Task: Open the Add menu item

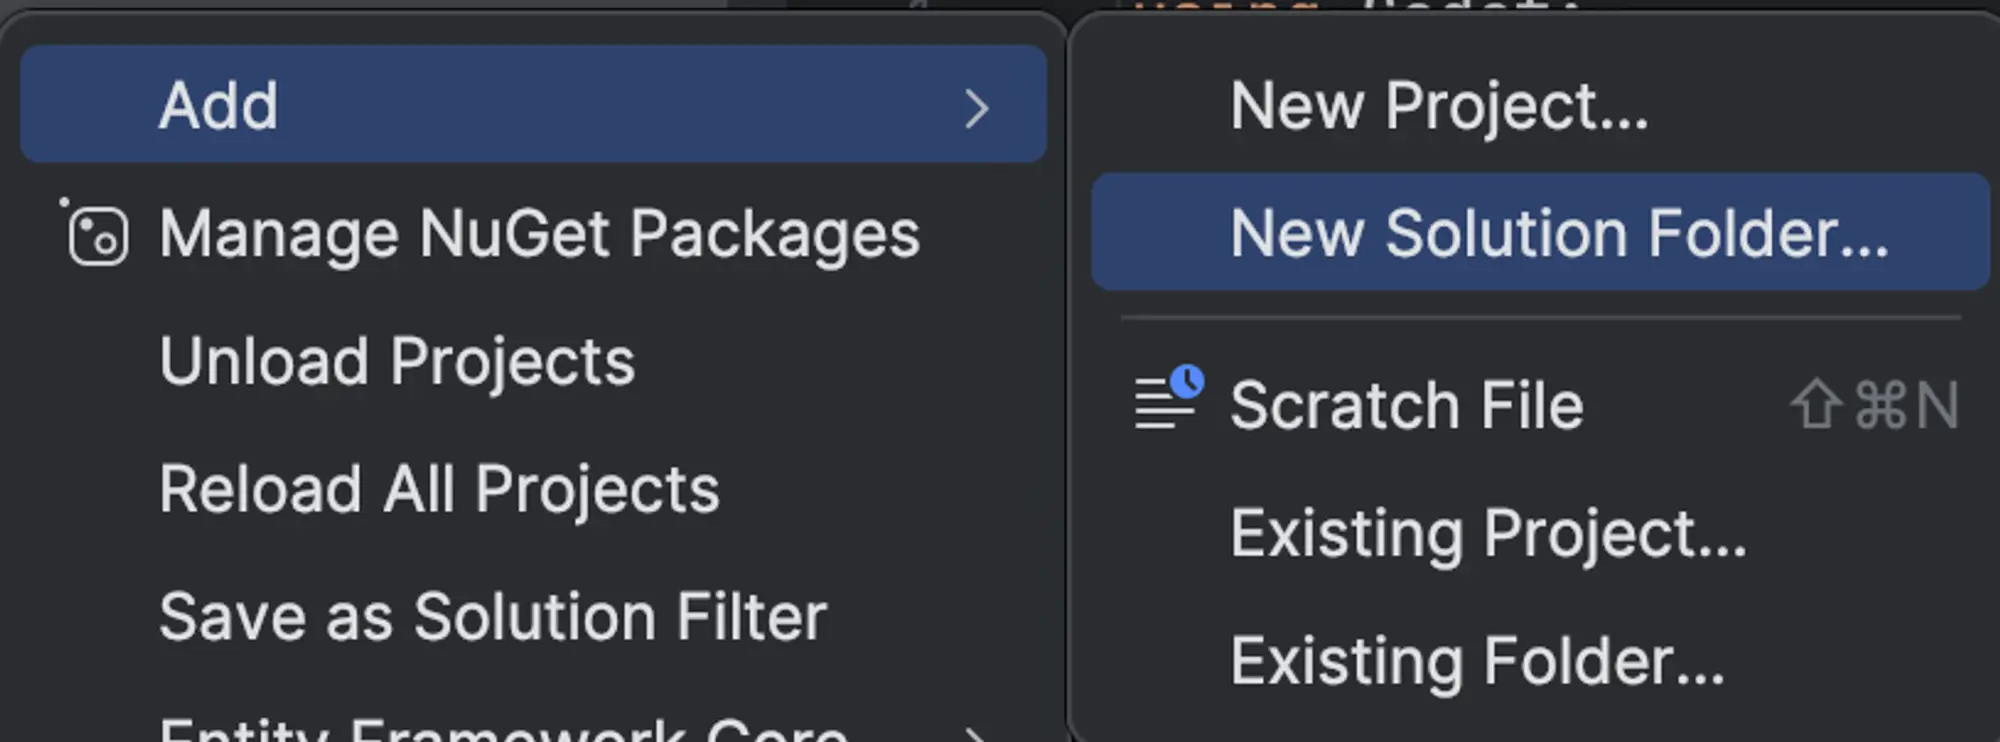Action: point(219,106)
